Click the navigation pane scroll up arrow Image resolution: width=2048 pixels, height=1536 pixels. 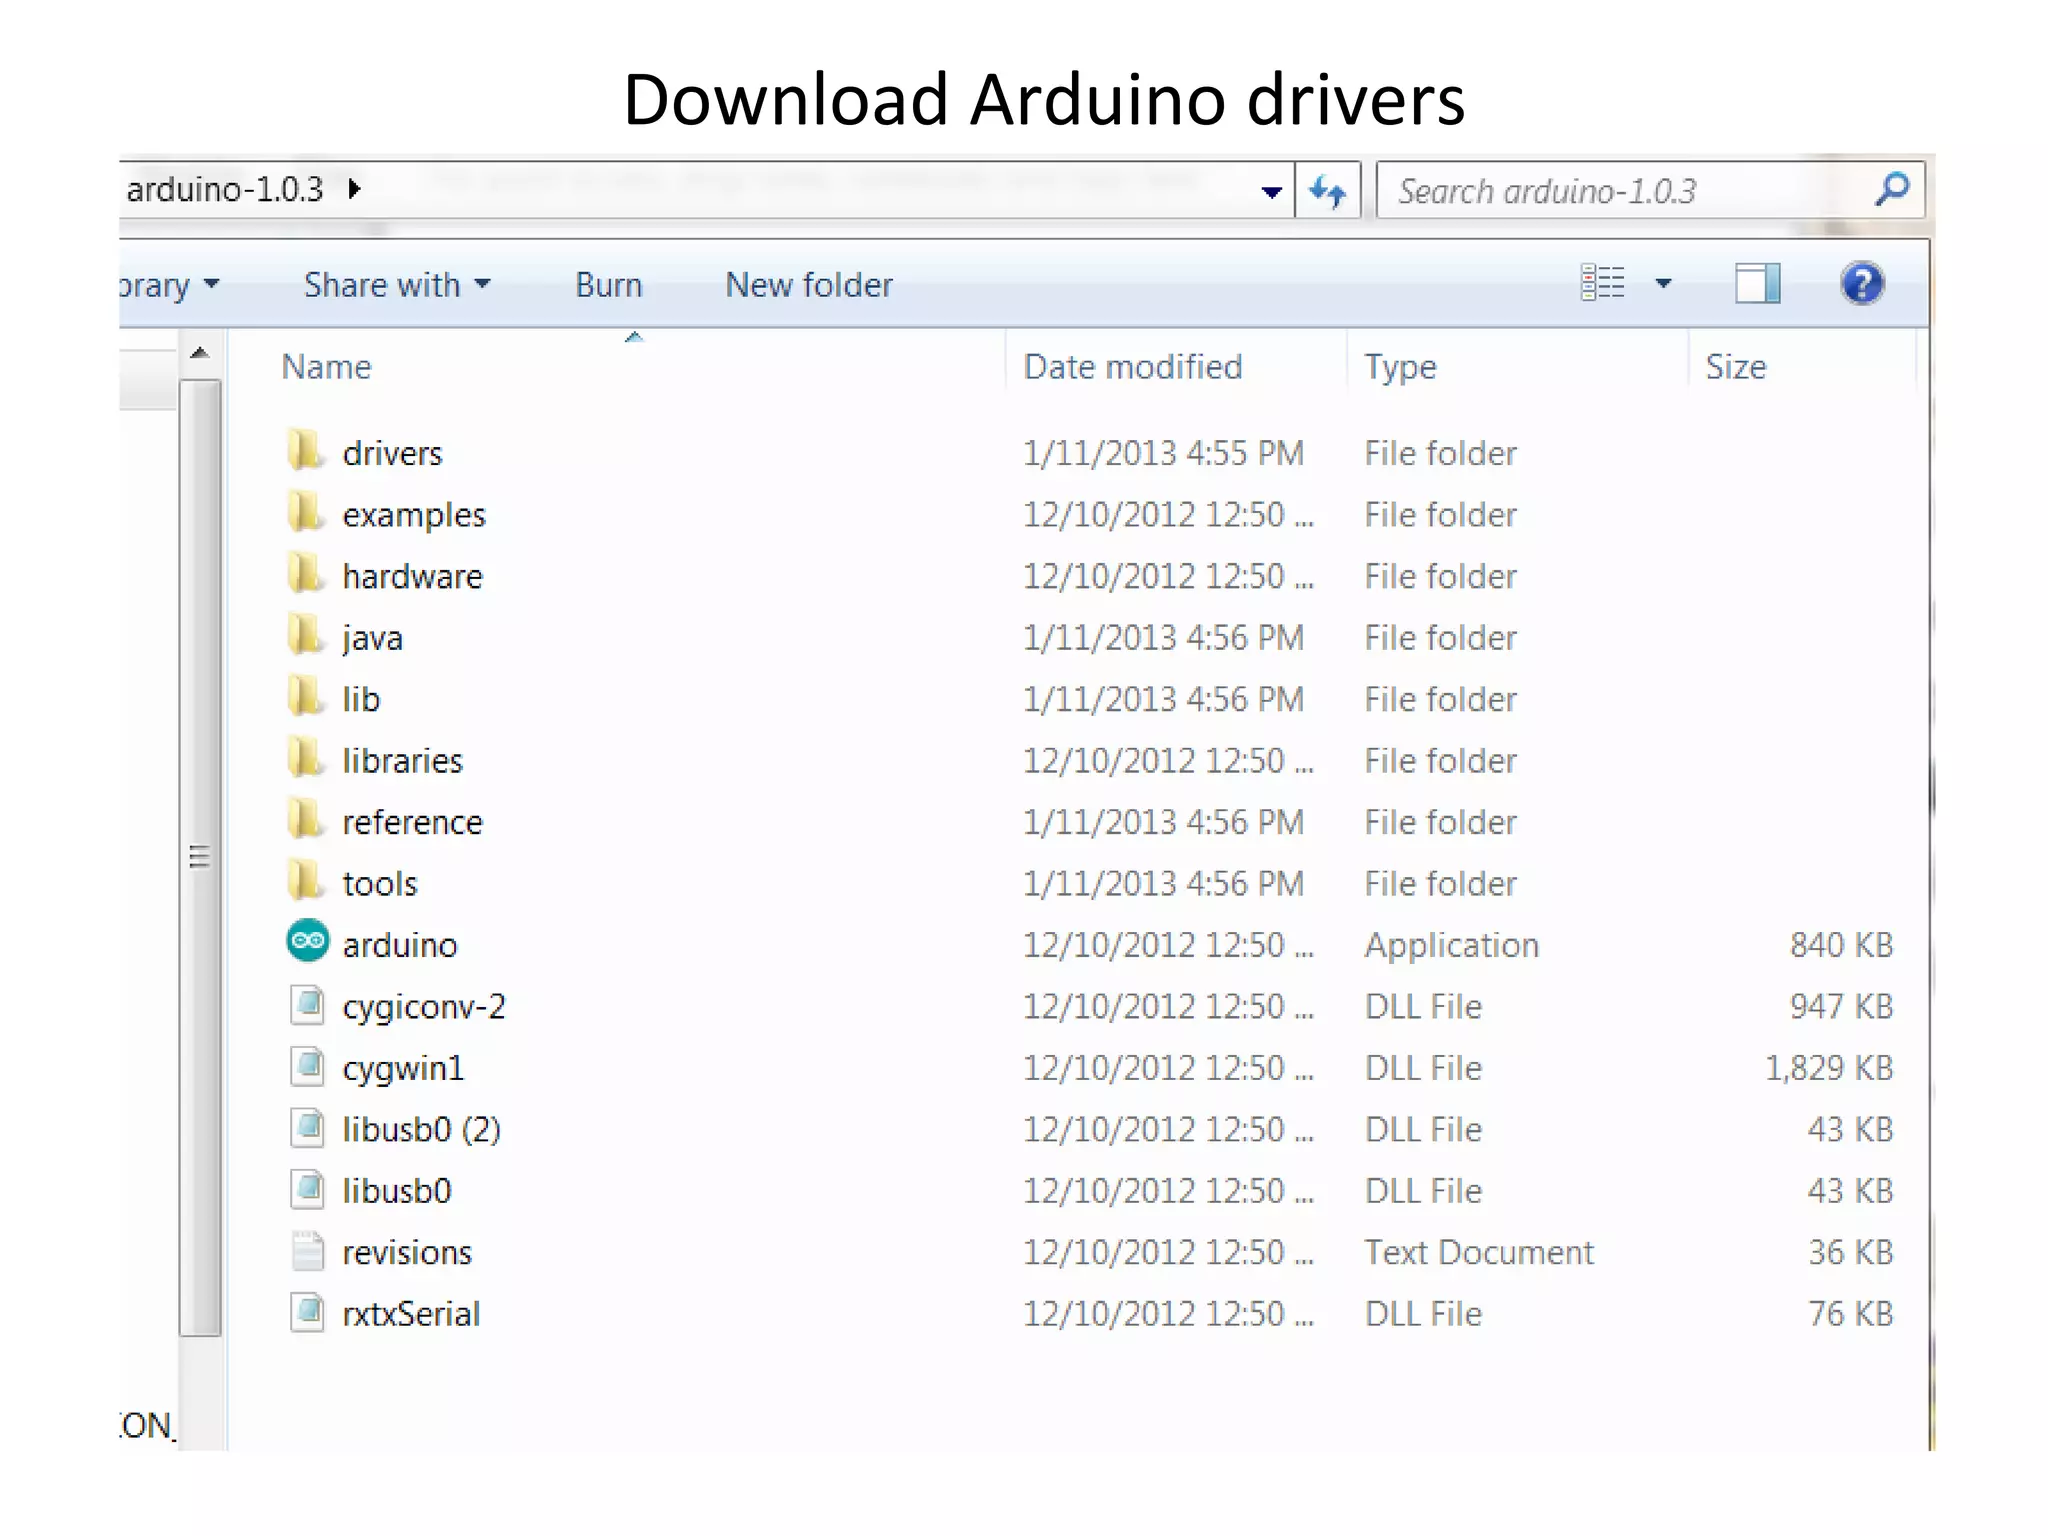pyautogui.click(x=200, y=353)
